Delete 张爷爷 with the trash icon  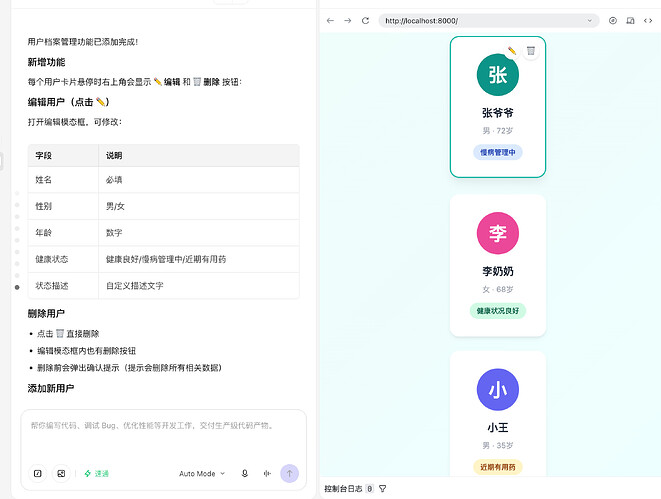(531, 51)
